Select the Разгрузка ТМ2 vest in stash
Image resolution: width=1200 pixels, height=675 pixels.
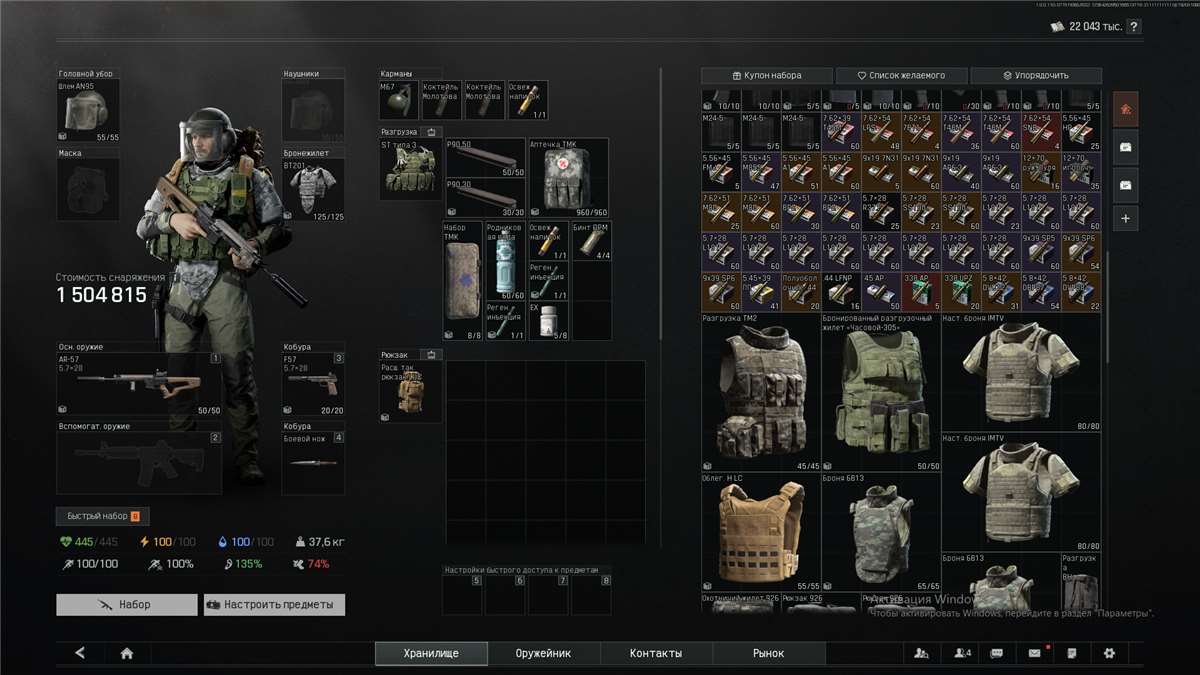[761, 392]
